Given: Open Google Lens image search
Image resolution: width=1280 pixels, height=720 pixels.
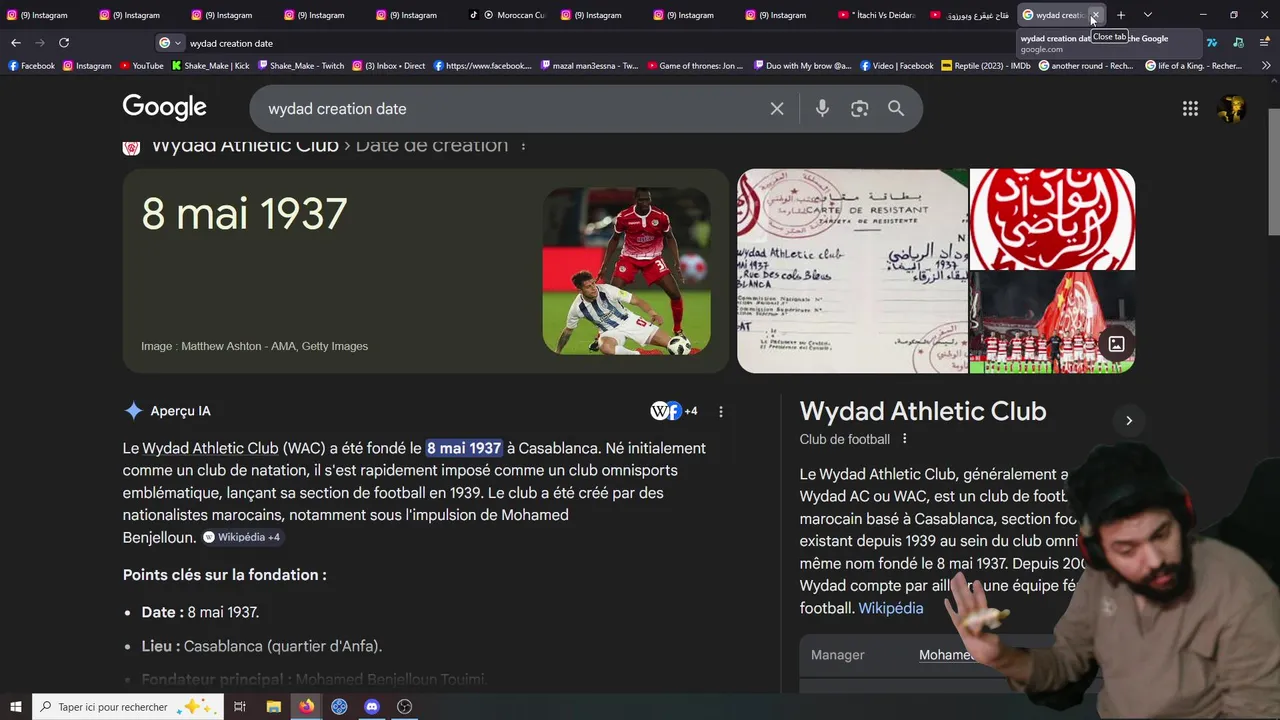Looking at the screenshot, I should pos(859,109).
